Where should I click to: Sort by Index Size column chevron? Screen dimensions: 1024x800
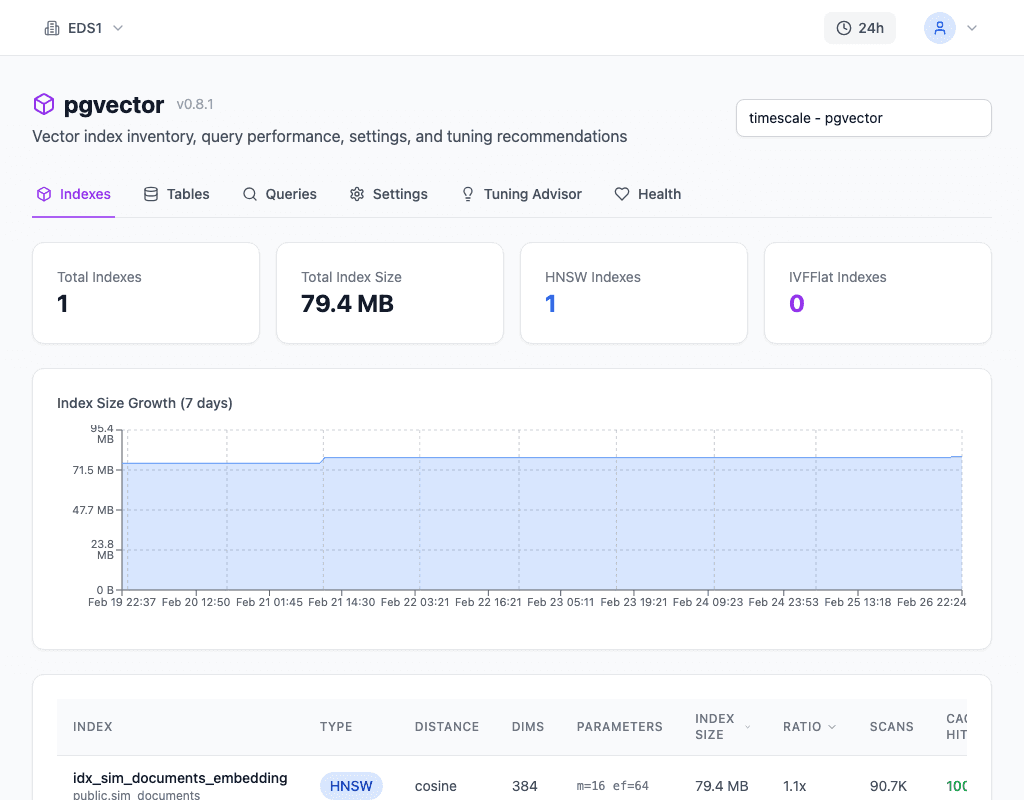747,727
